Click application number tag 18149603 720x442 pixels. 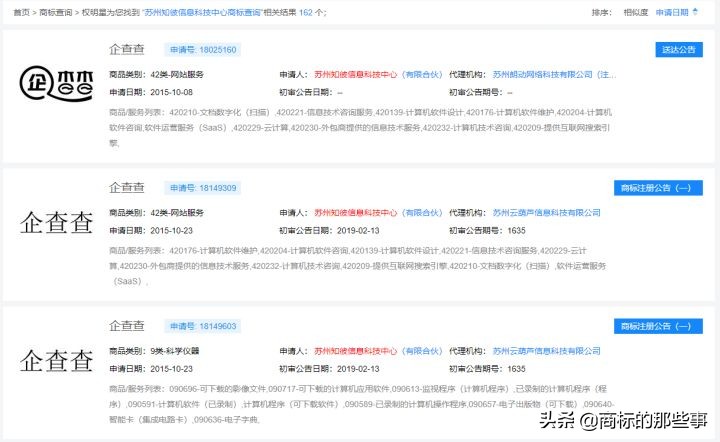pos(203,326)
